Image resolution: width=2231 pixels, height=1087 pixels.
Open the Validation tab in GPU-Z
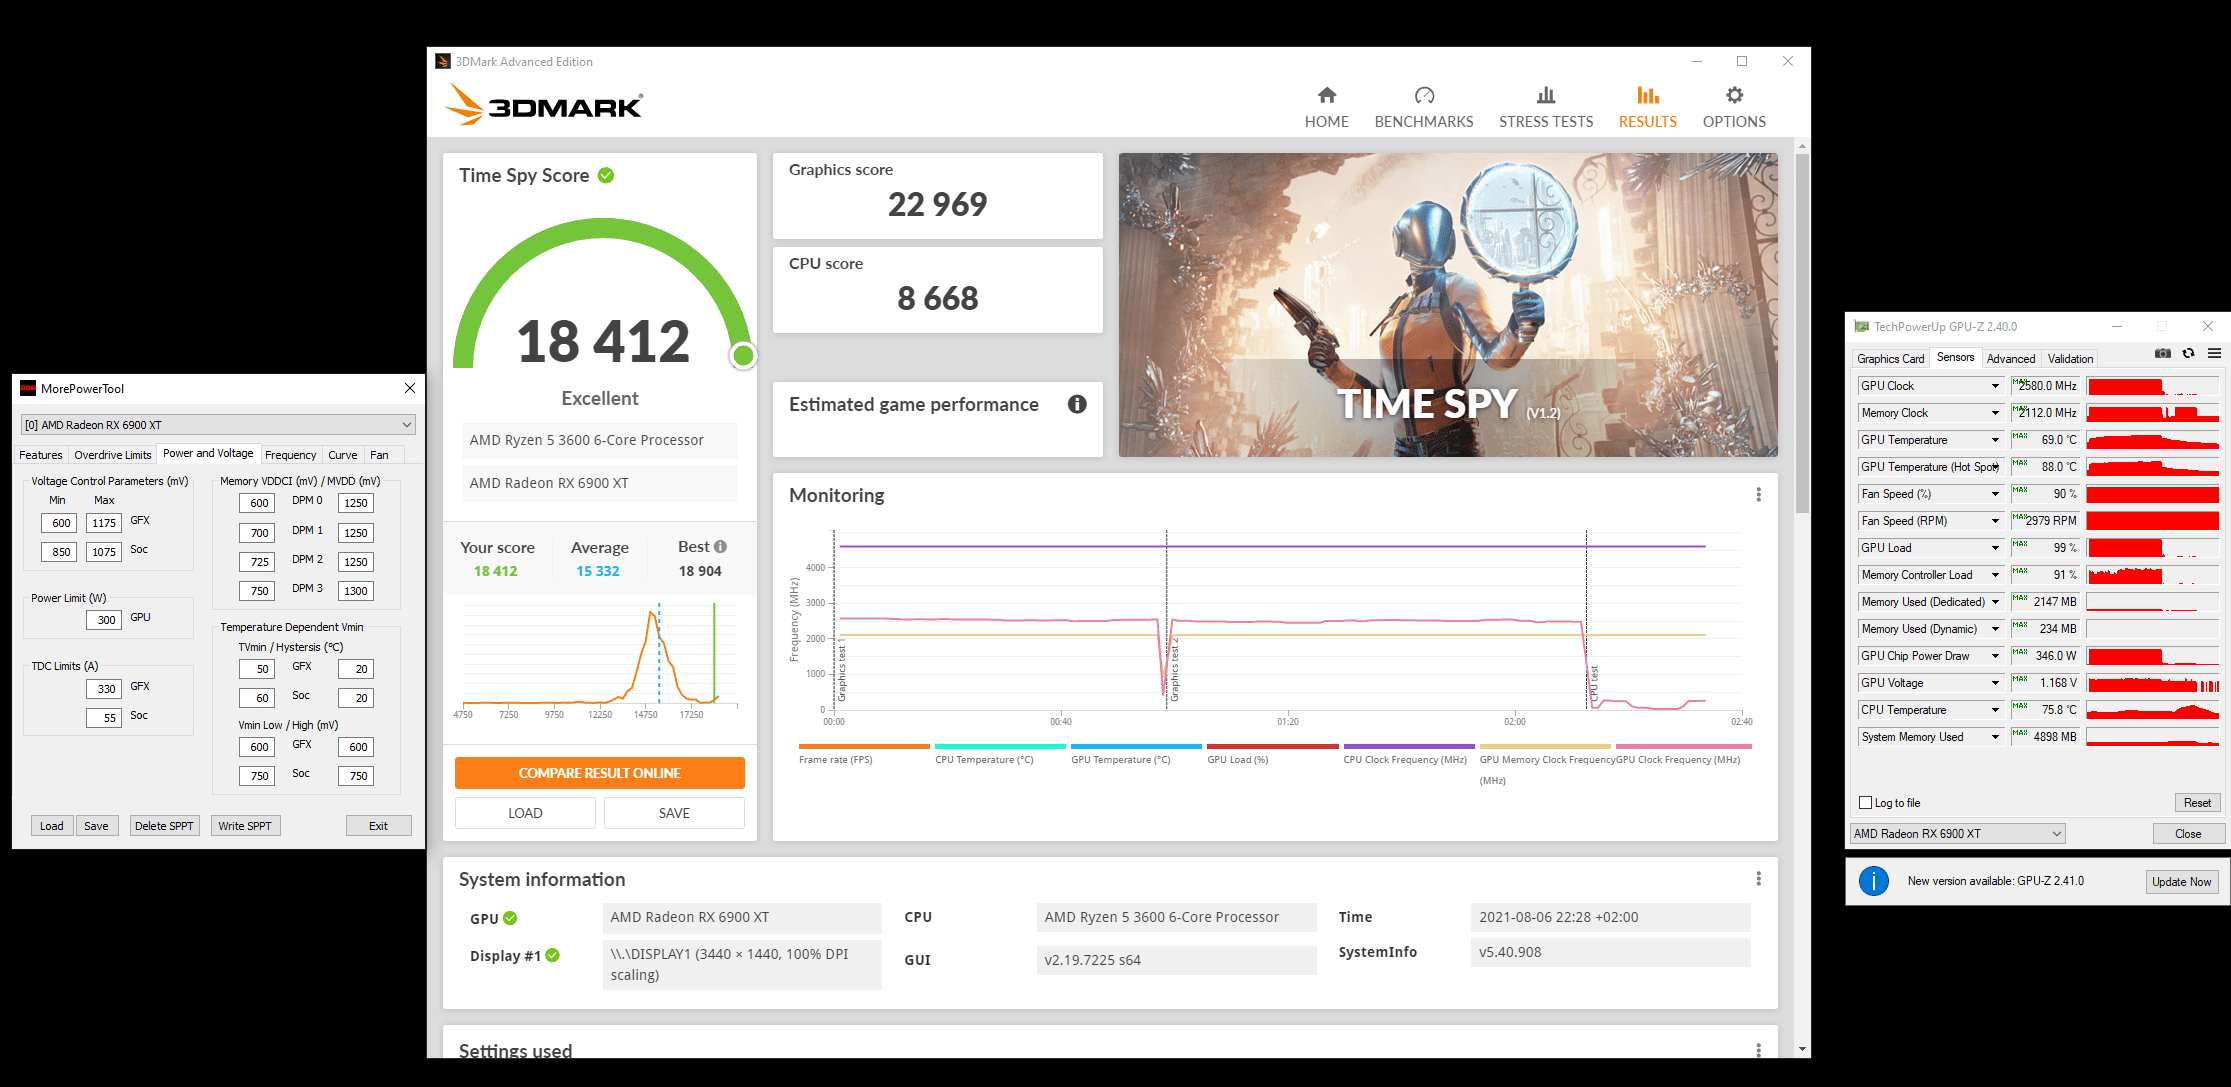[x=2070, y=359]
